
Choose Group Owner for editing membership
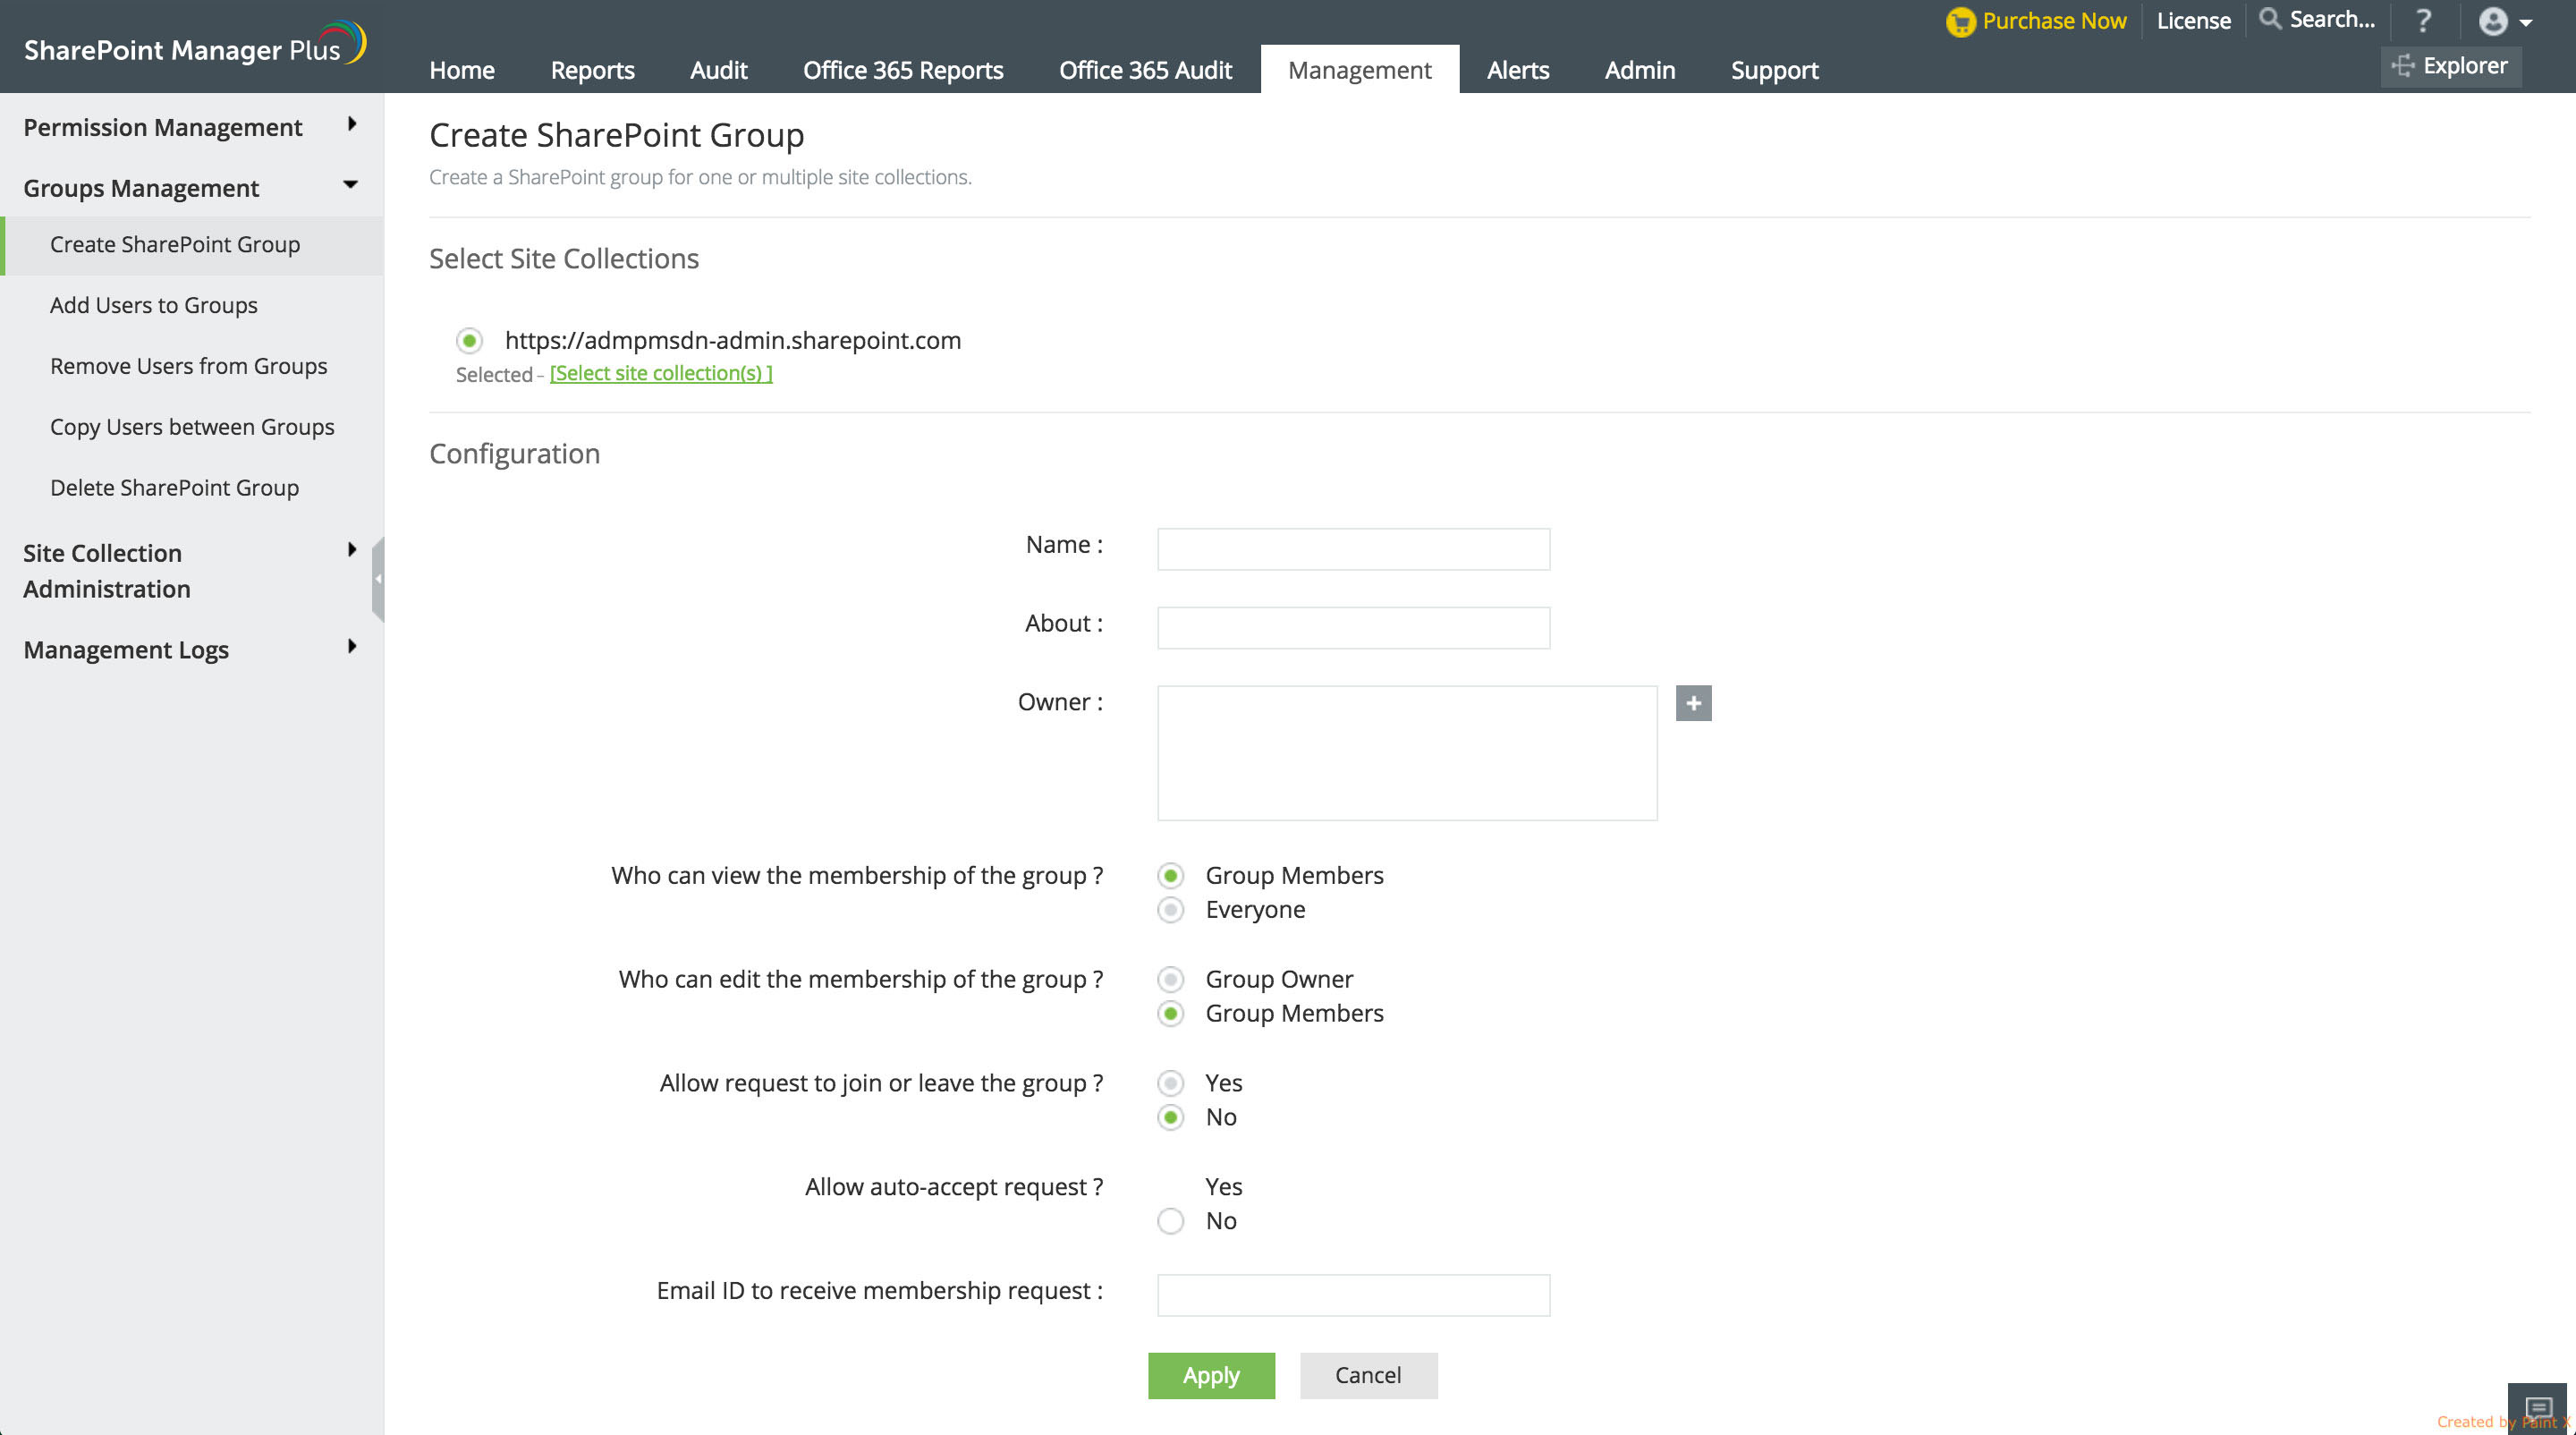pyautogui.click(x=1170, y=979)
